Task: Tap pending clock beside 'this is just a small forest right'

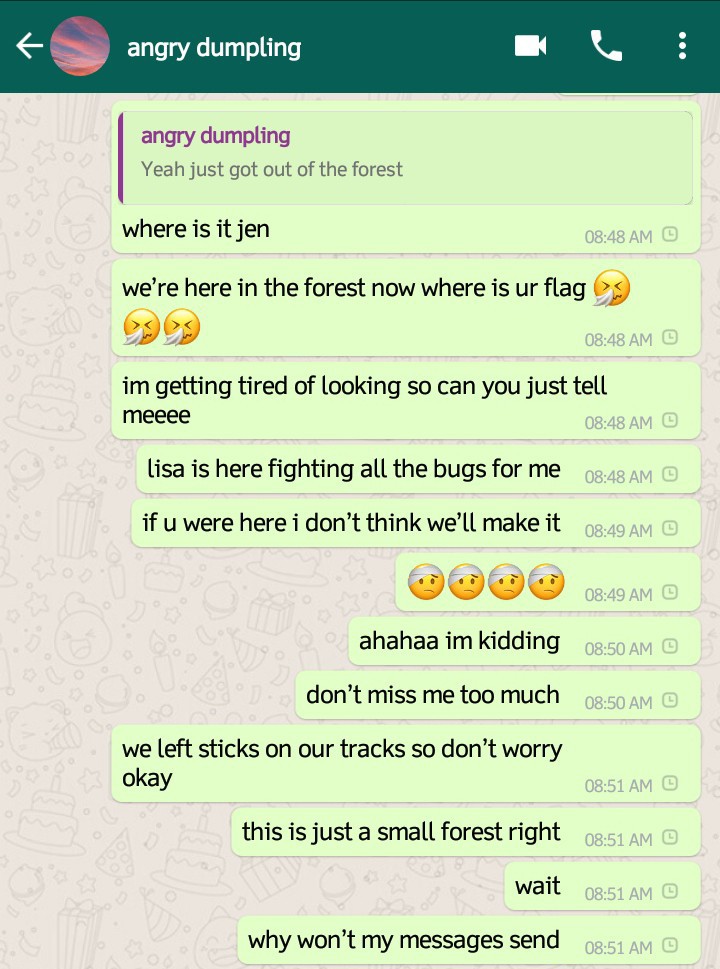Action: click(670, 837)
